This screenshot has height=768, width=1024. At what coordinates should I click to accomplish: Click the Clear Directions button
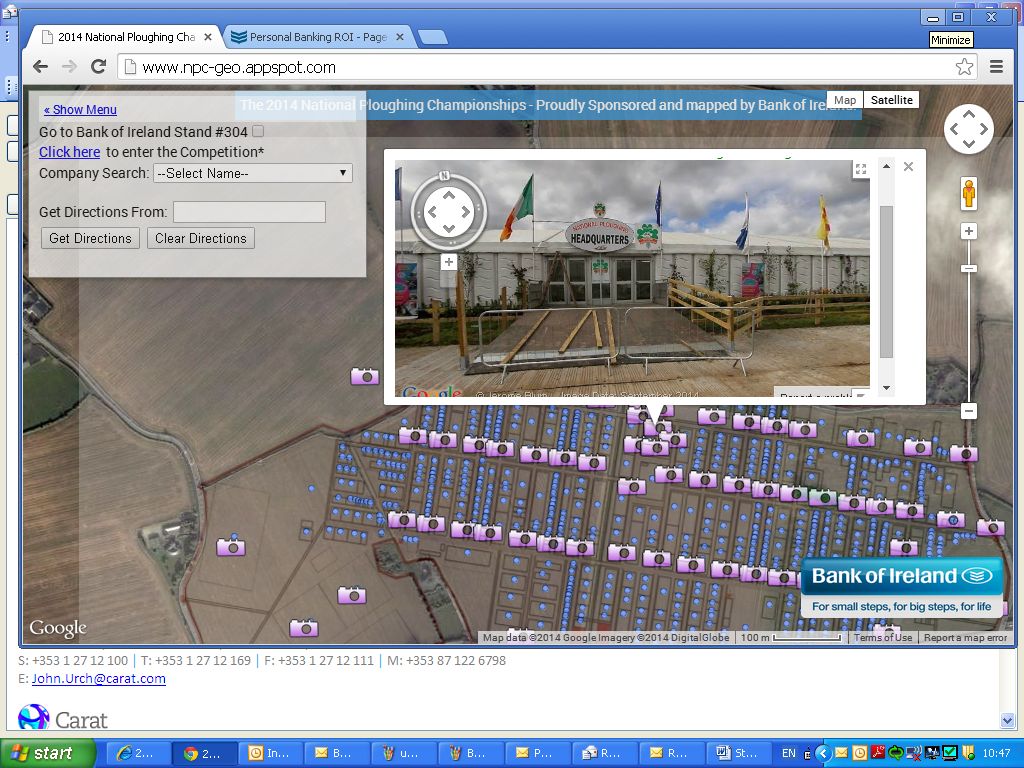200,238
